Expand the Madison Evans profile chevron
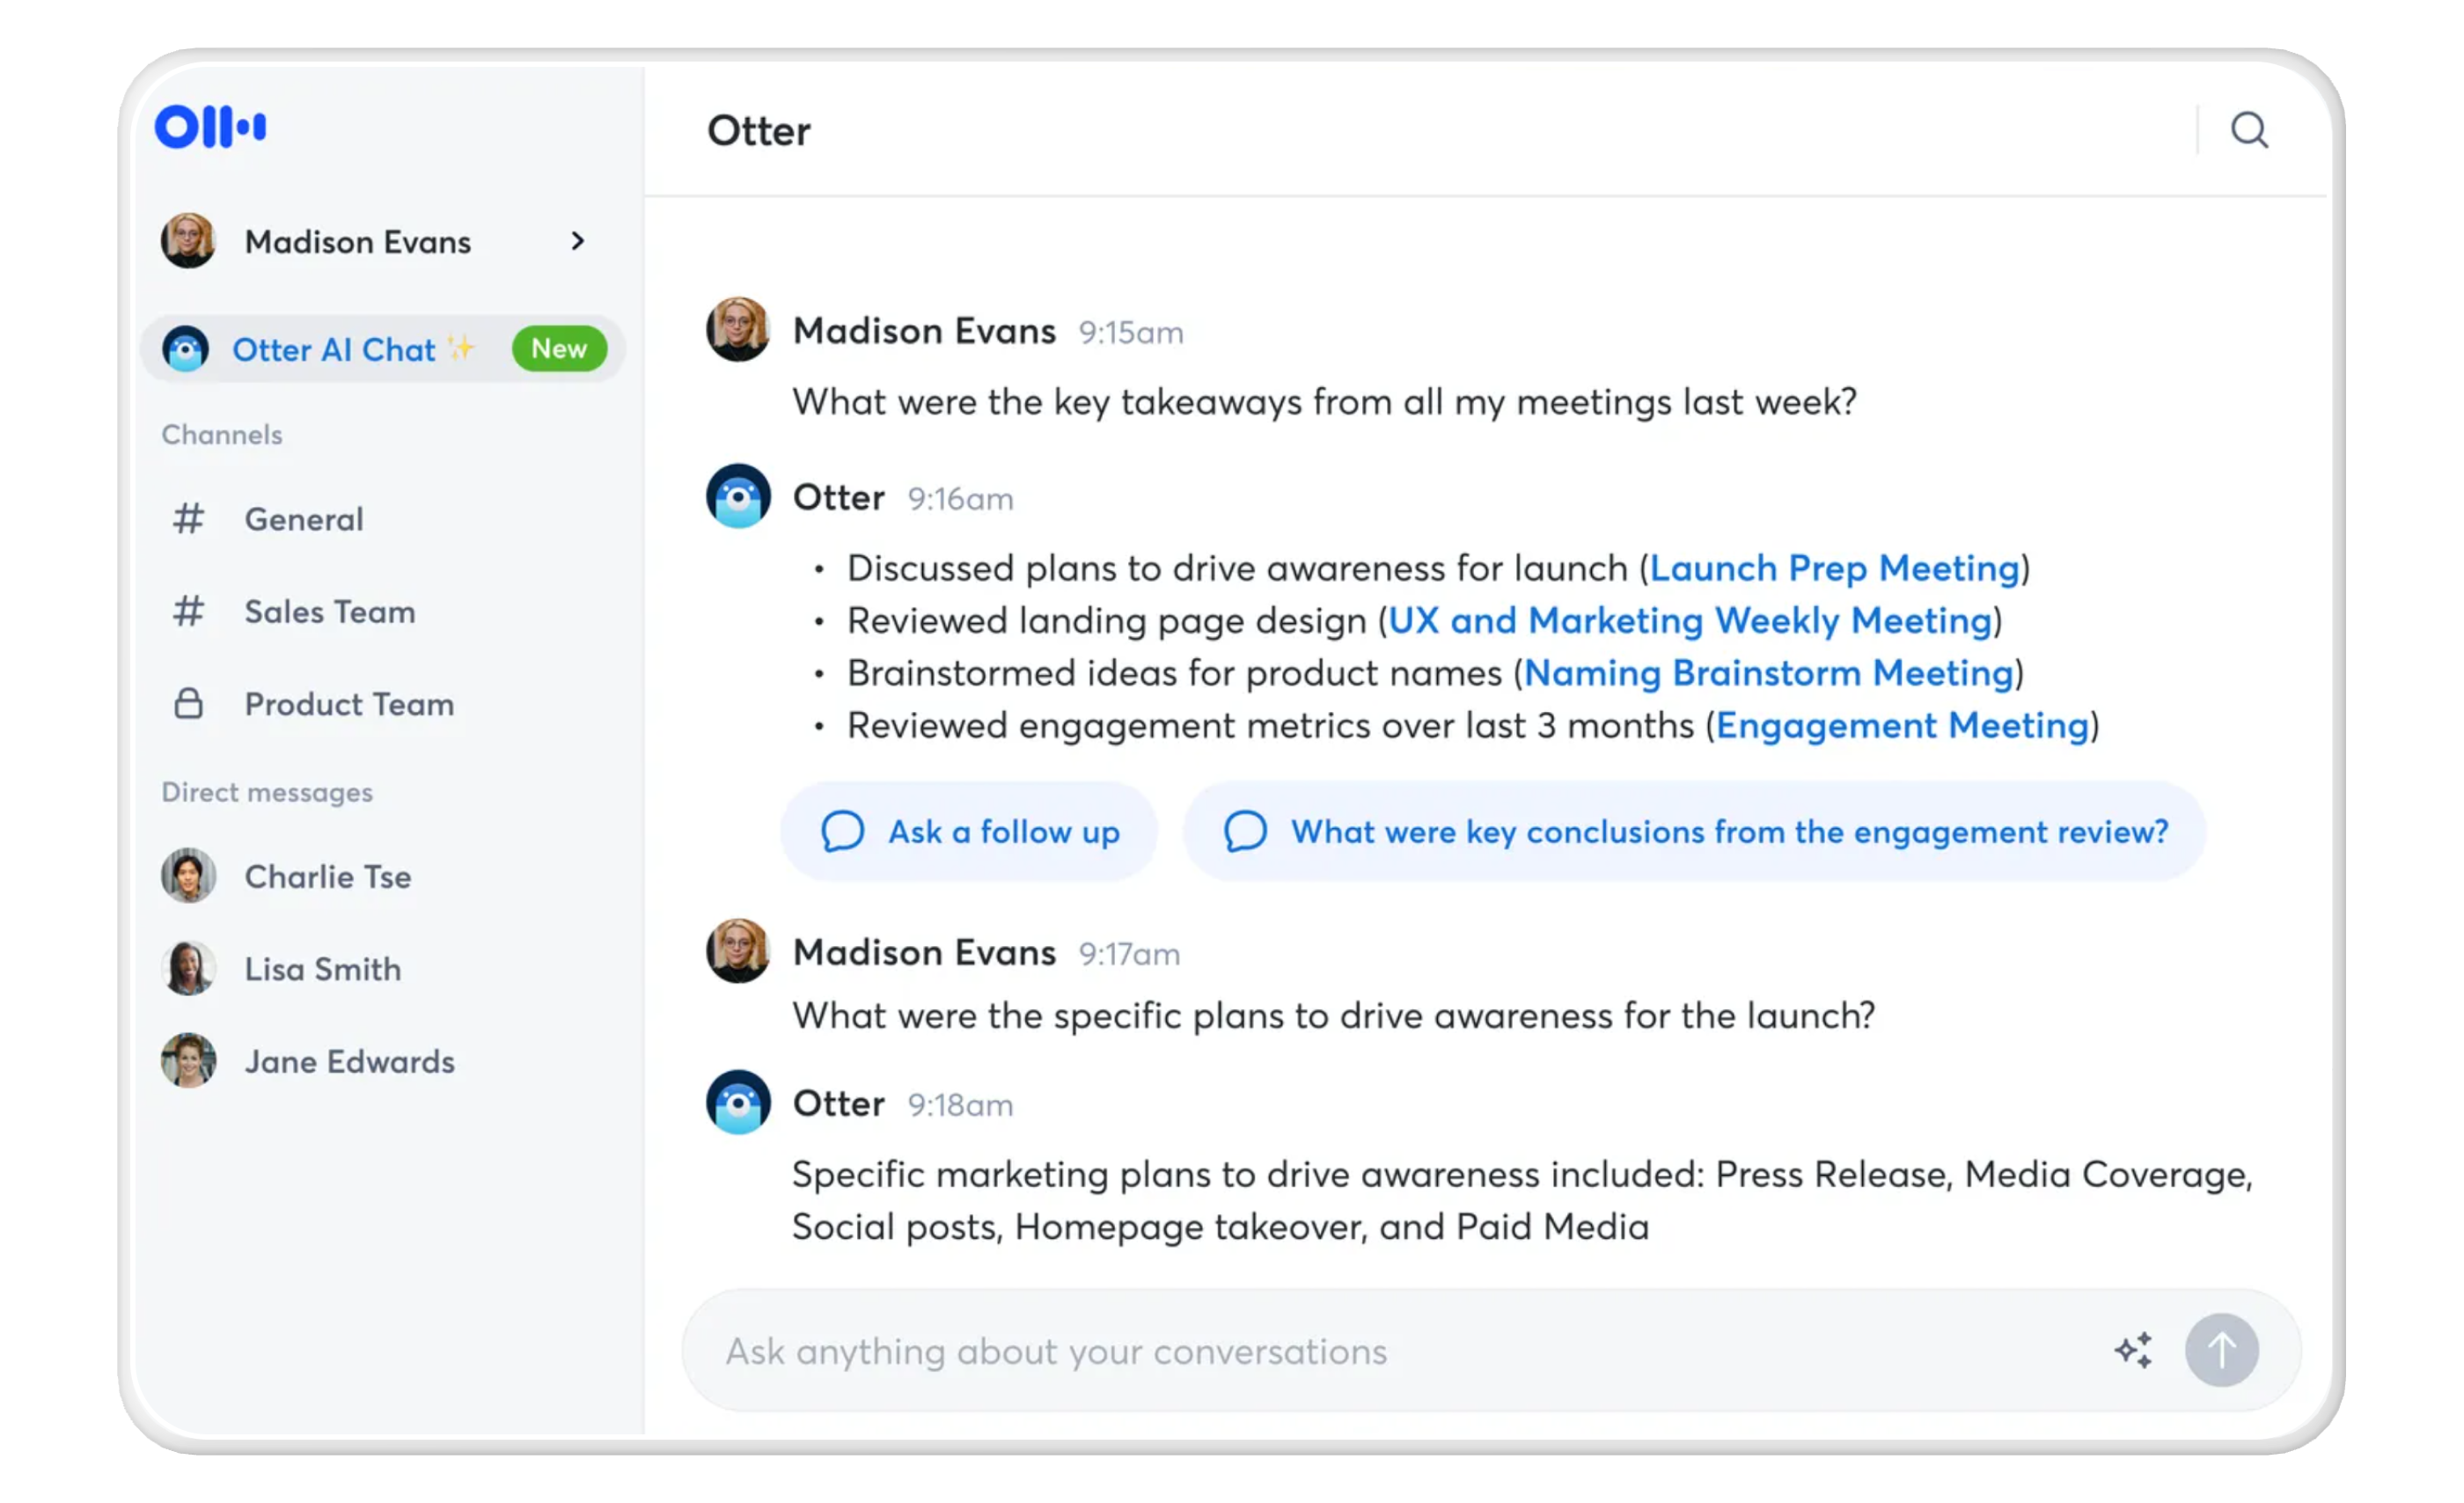 [x=577, y=241]
